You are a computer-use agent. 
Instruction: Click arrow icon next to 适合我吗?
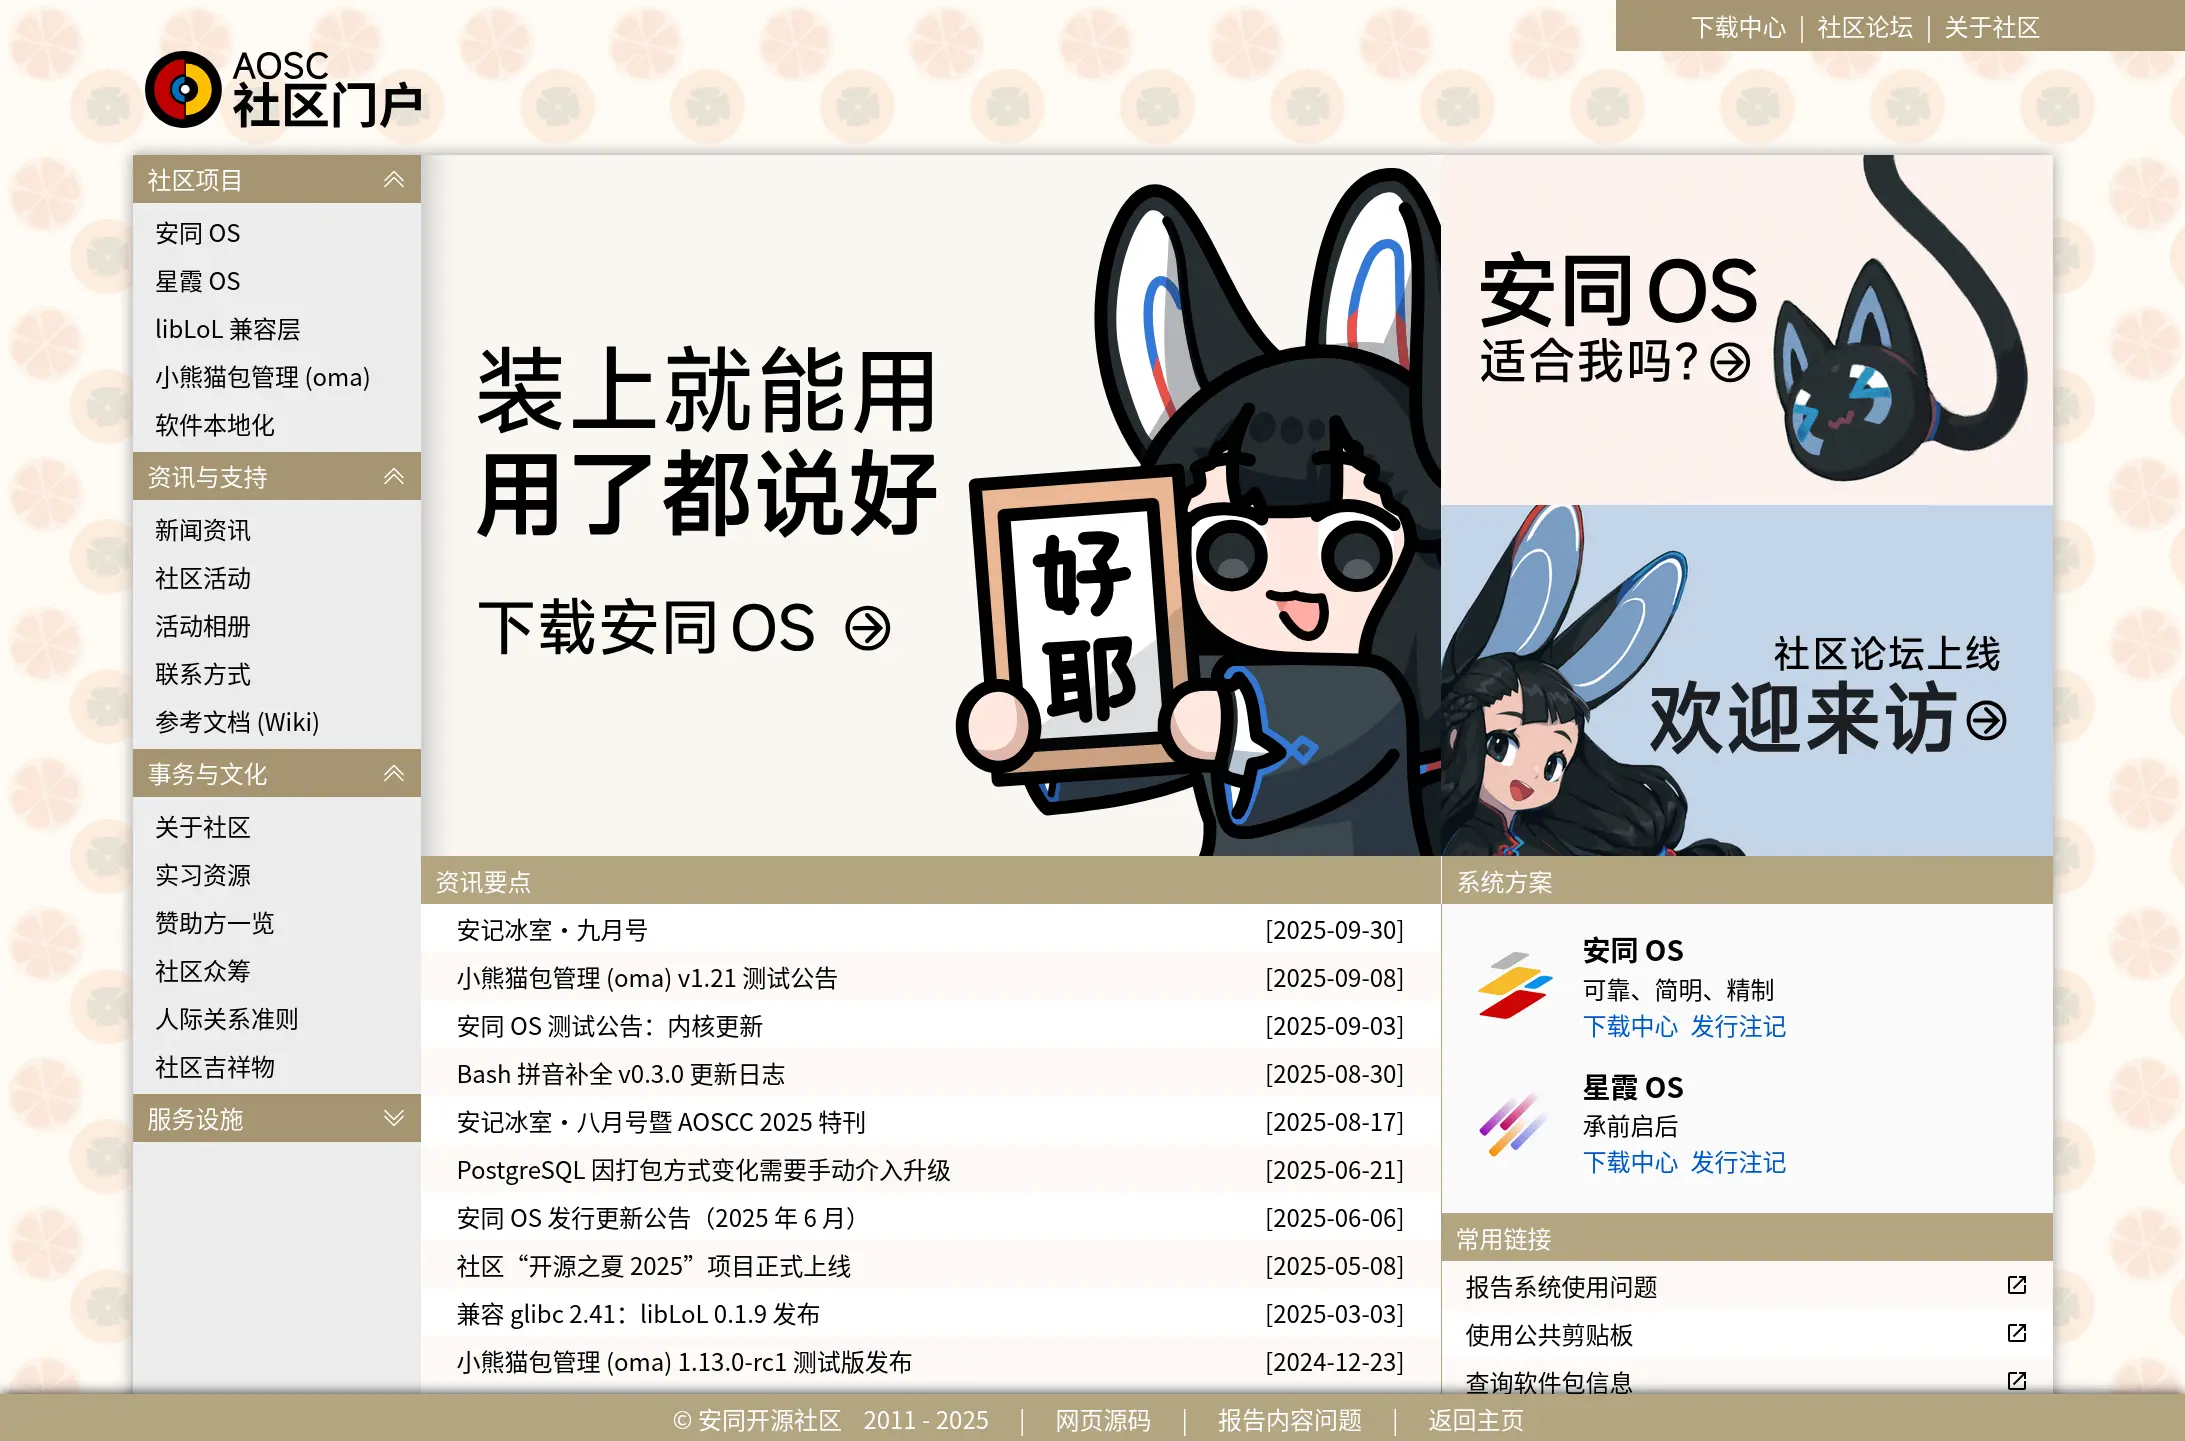tap(1730, 363)
